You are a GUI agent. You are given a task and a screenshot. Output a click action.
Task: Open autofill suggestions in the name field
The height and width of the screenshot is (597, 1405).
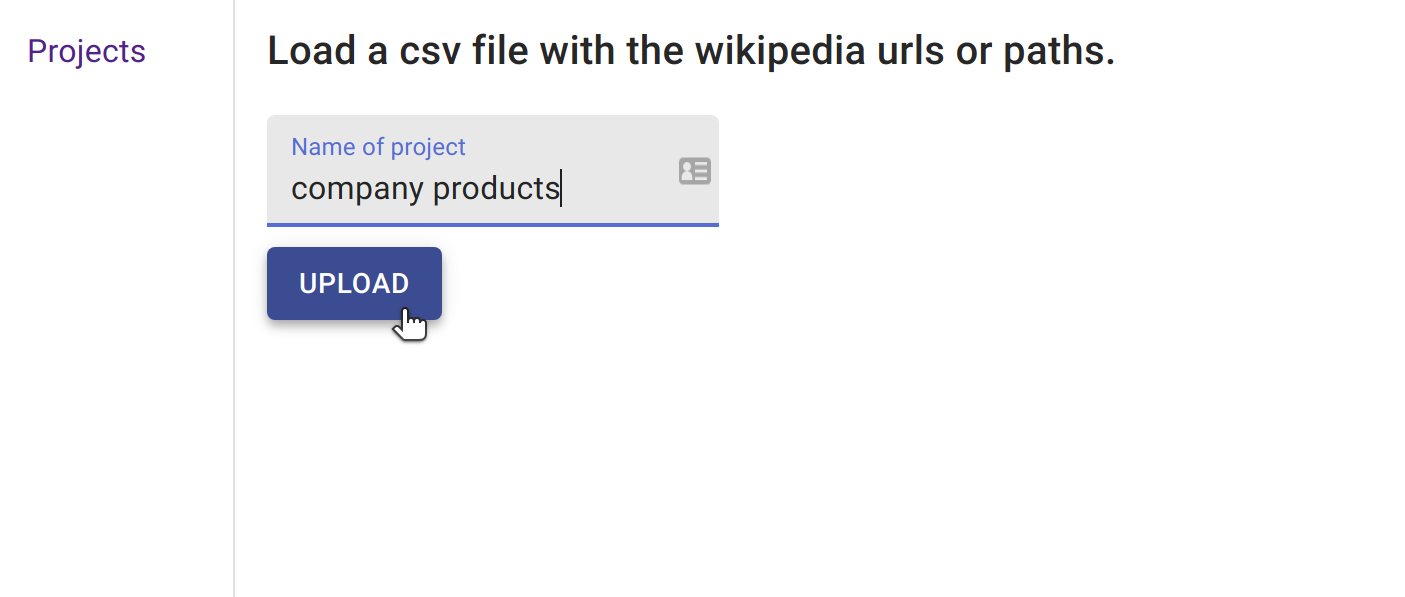pos(694,171)
